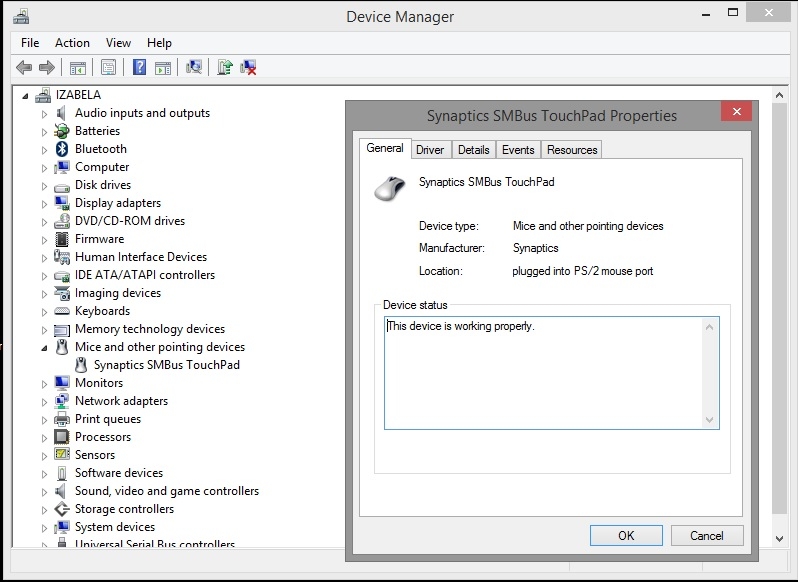
Task: Switch to the Details tab
Action: 473,150
